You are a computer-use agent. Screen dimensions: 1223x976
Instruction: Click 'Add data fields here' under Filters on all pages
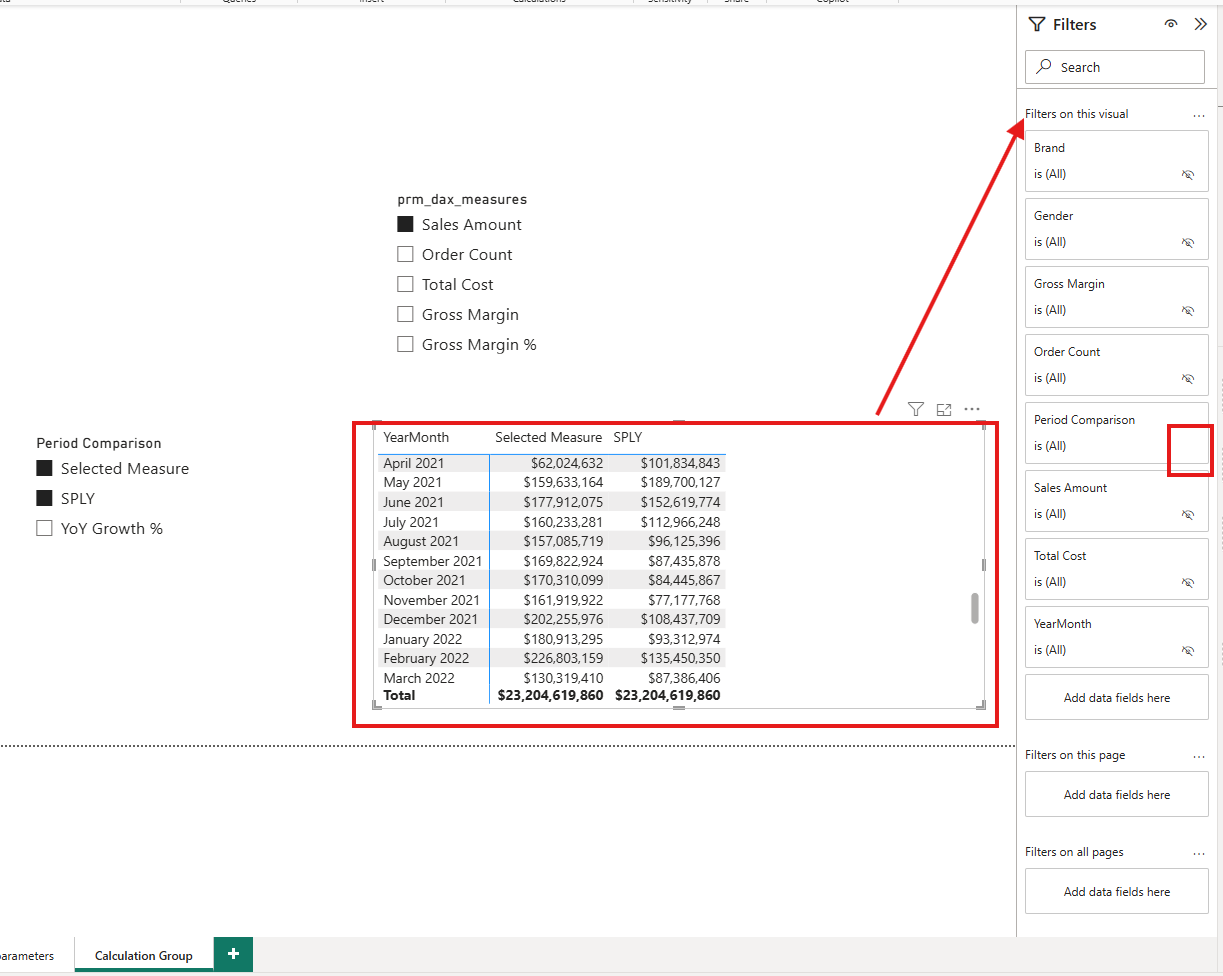[1117, 892]
